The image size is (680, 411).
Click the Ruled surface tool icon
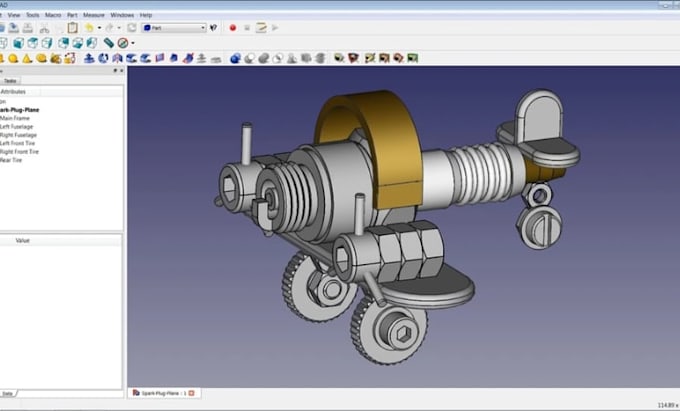tap(160, 58)
